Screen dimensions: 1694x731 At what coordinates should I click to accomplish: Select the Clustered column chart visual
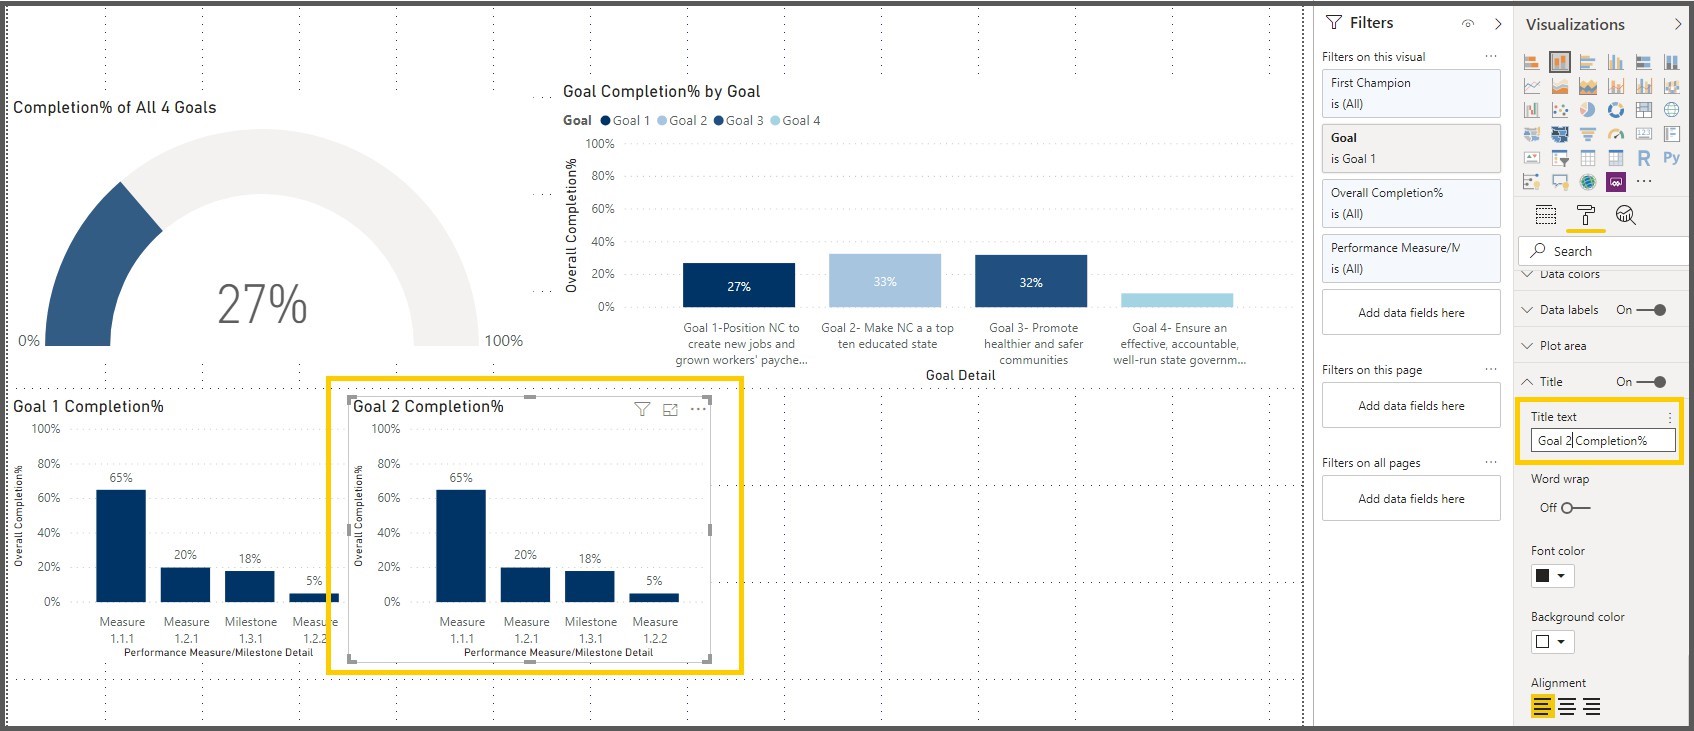(x=1616, y=62)
